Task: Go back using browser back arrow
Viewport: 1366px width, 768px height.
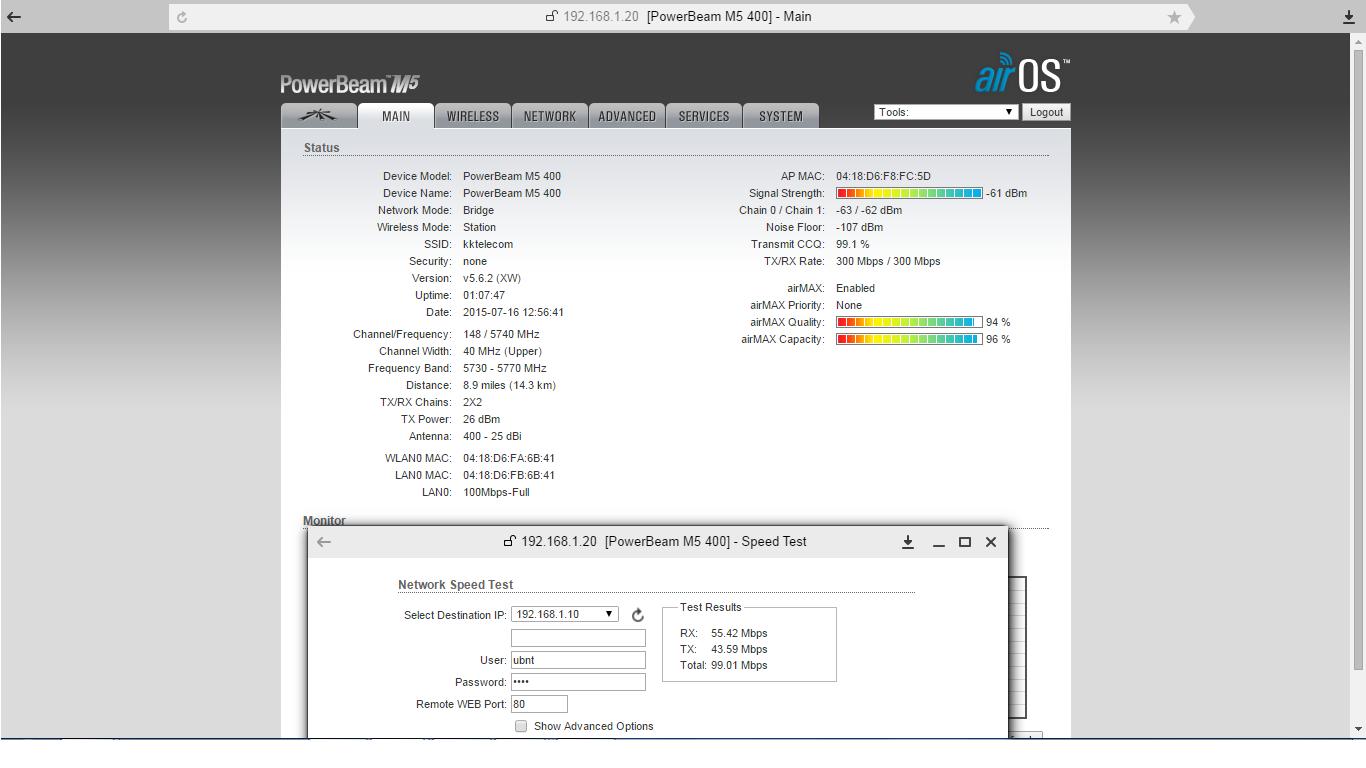Action: pos(14,17)
